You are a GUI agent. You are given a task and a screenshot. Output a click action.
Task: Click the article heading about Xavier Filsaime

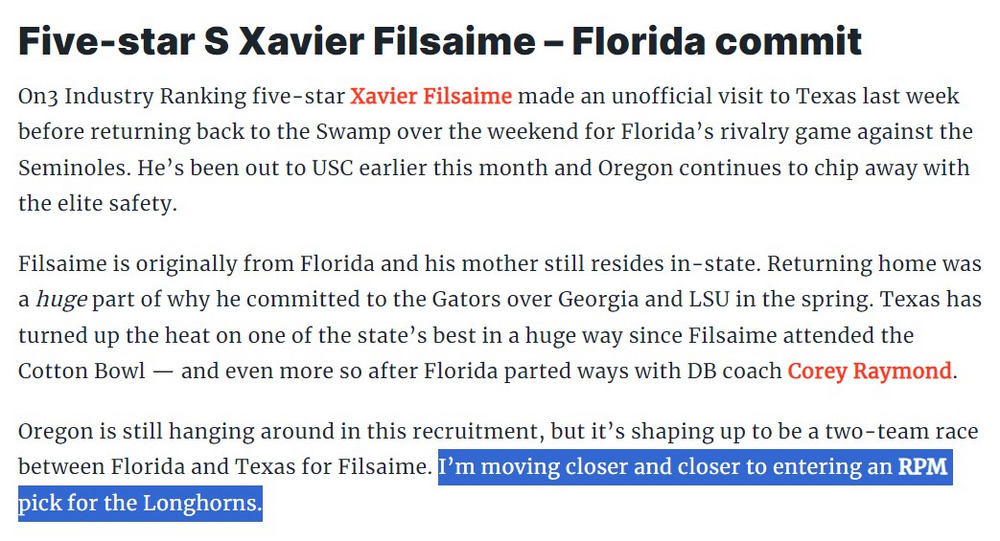pos(440,41)
